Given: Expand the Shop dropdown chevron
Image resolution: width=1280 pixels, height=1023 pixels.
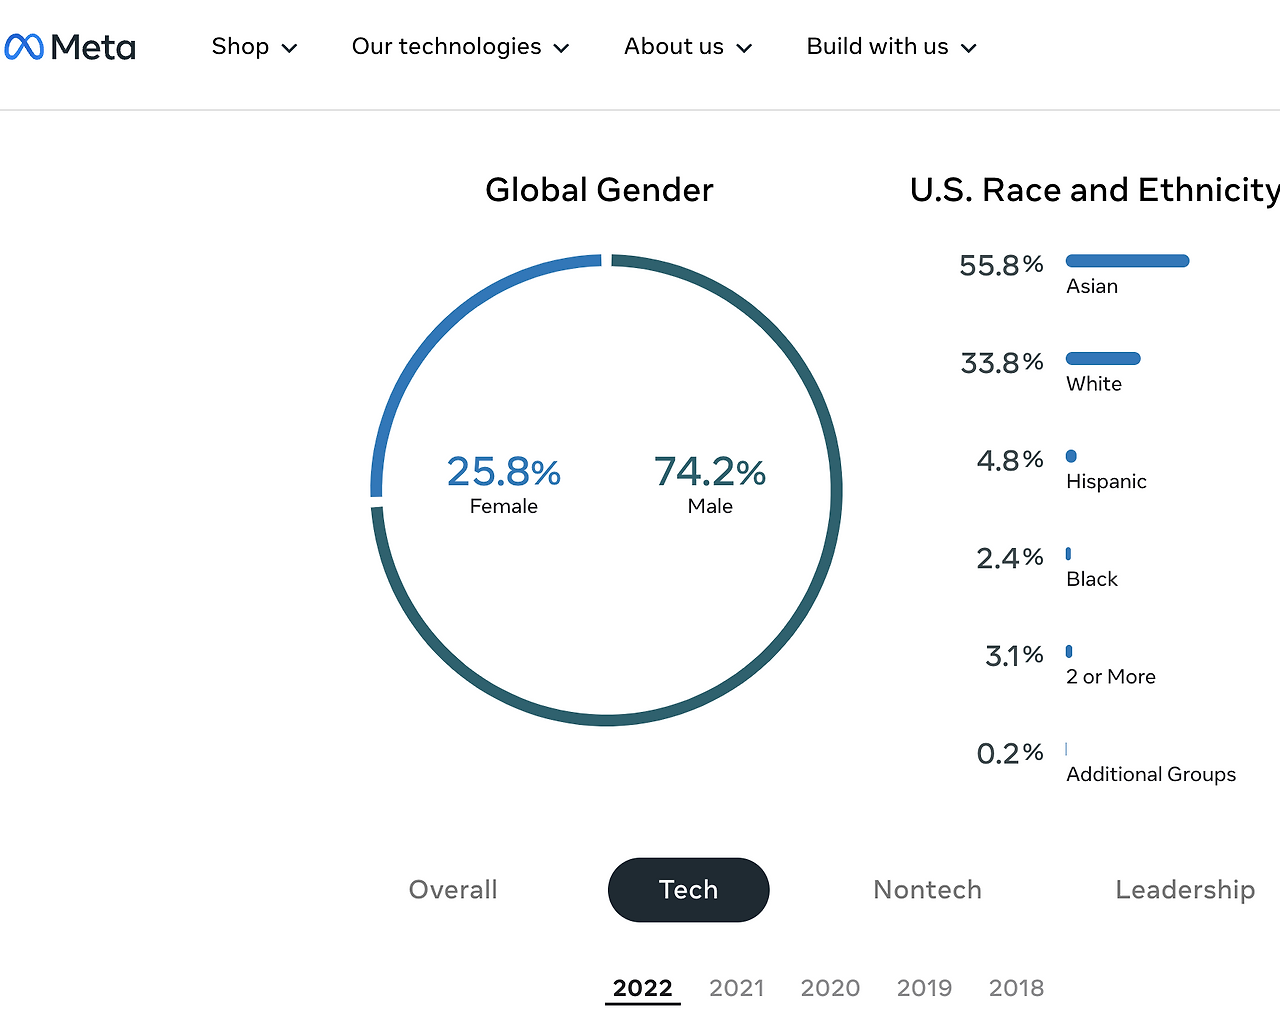Looking at the screenshot, I should tap(289, 48).
